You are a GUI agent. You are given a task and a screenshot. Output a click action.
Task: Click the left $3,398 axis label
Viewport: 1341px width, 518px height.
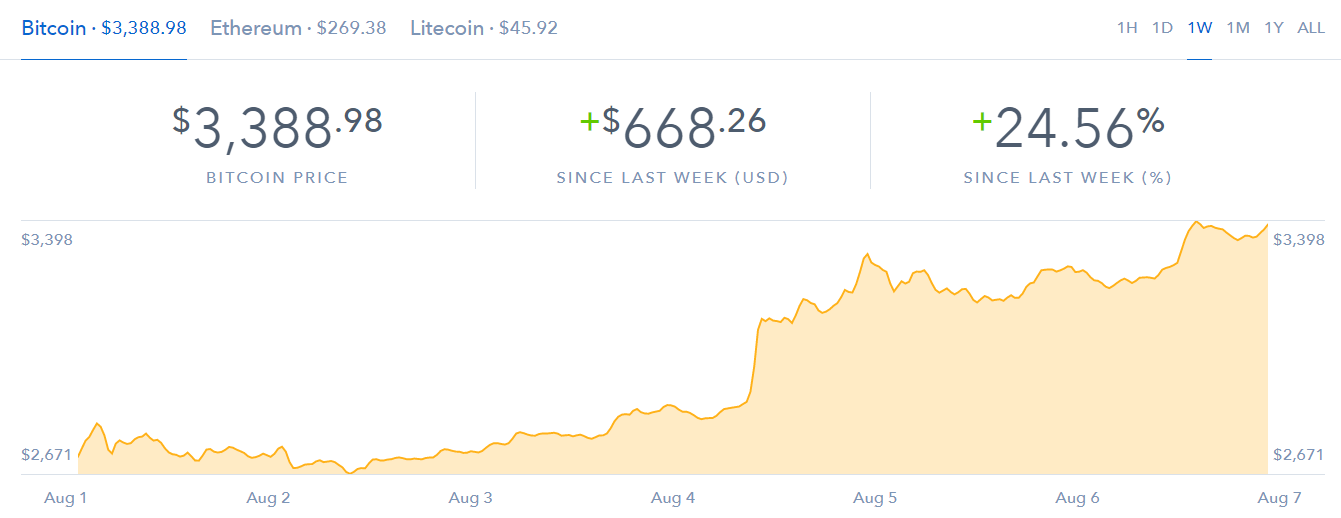pos(47,240)
